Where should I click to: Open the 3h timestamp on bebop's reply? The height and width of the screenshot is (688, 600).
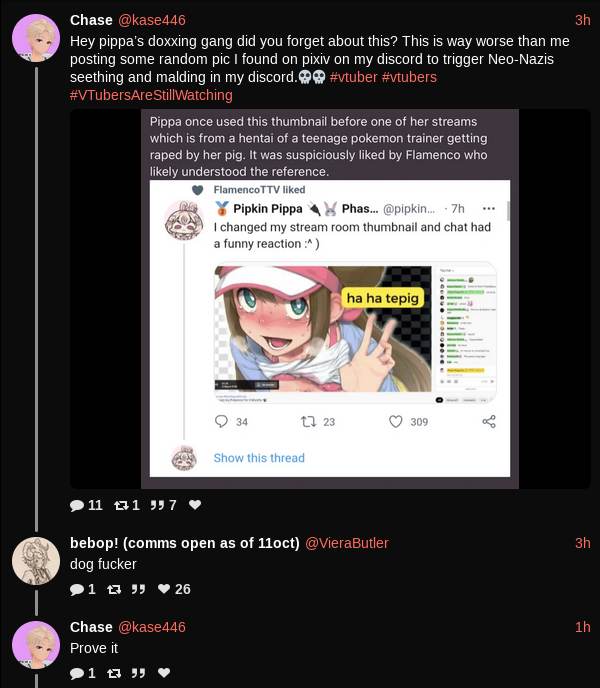(x=583, y=543)
